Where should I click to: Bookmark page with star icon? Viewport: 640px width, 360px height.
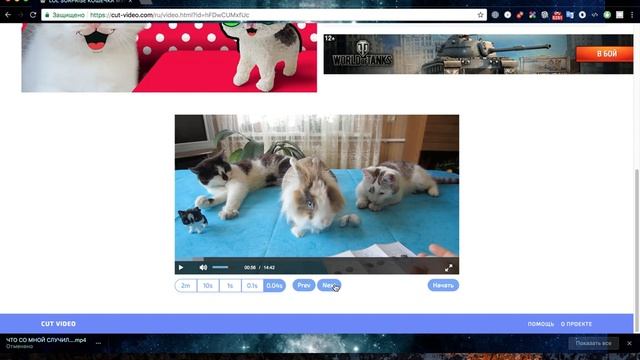tap(480, 15)
